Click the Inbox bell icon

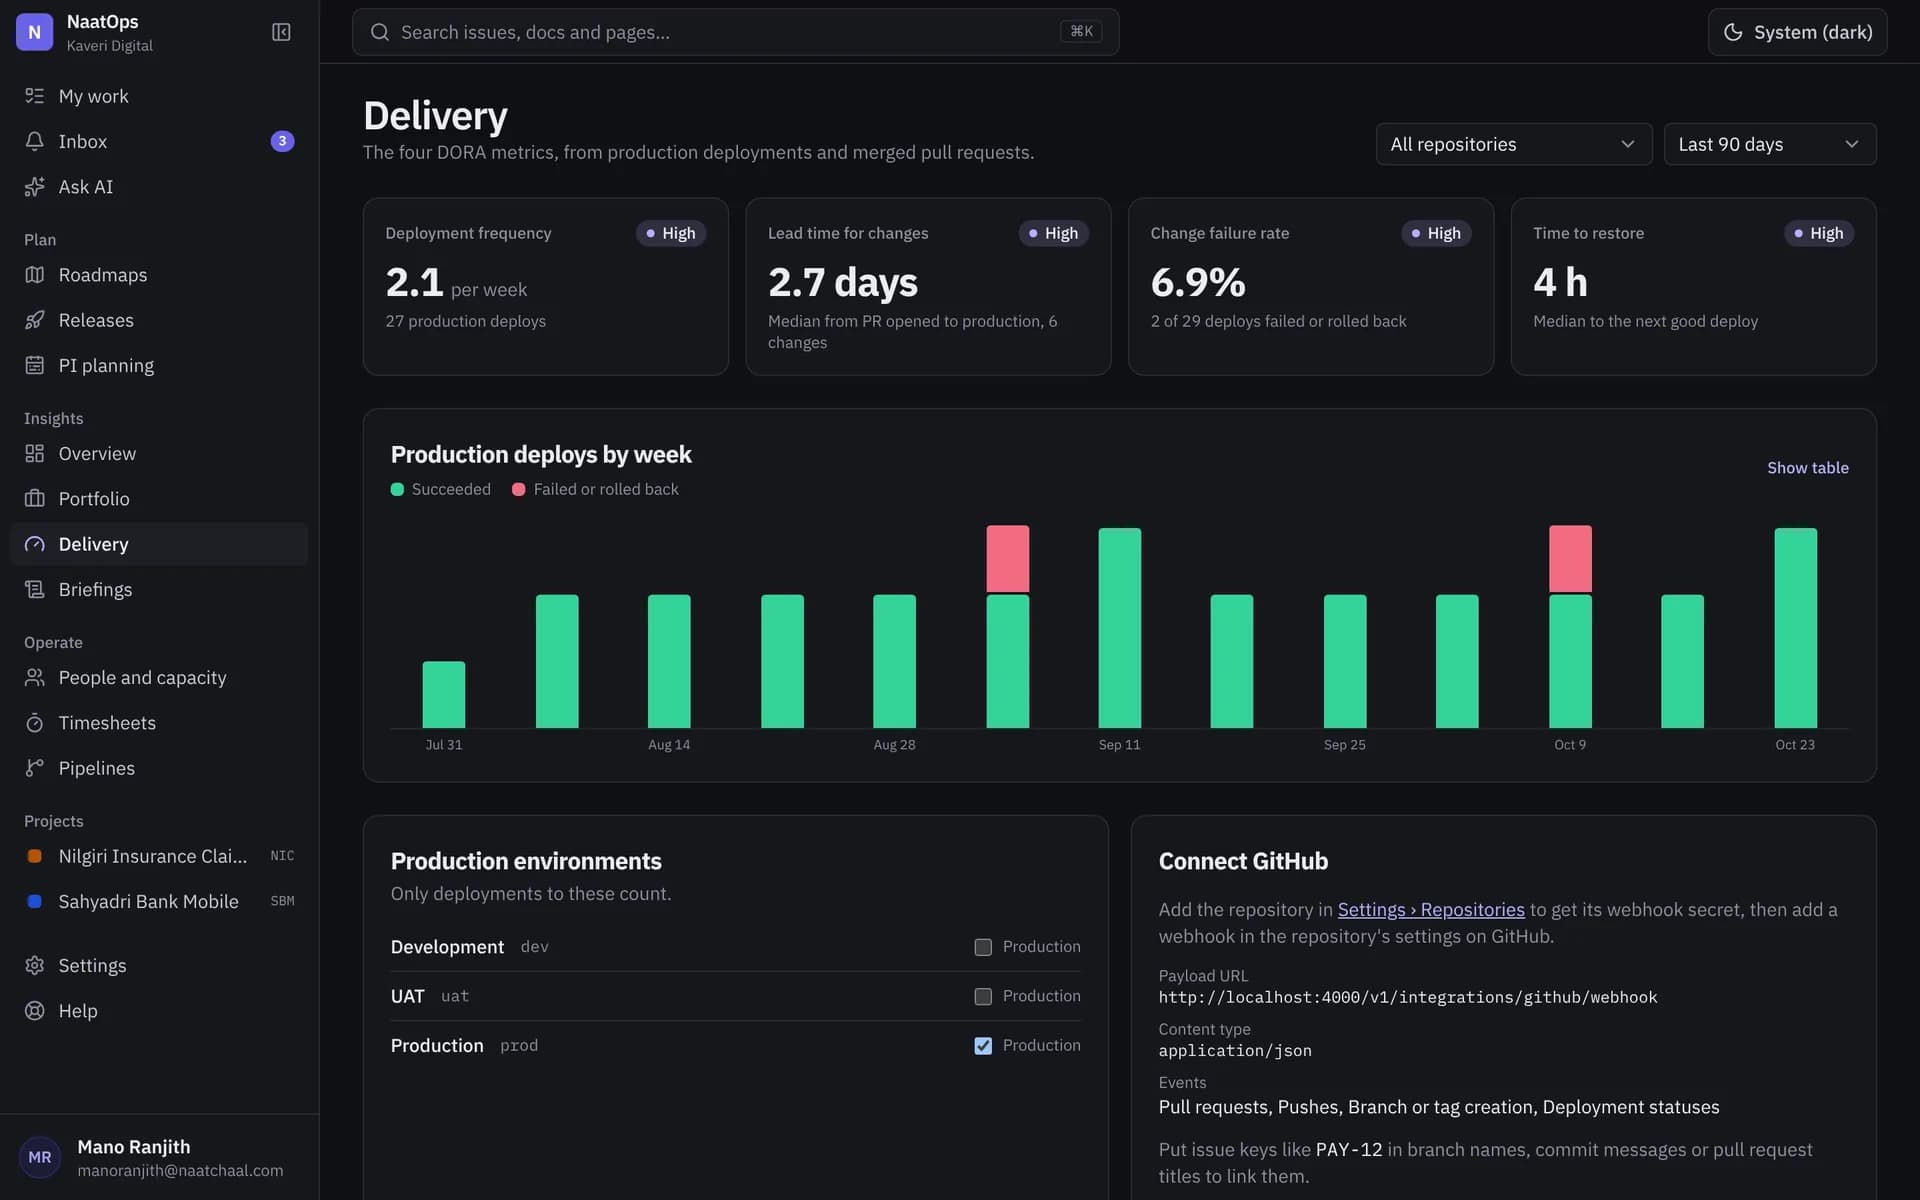click(x=35, y=141)
